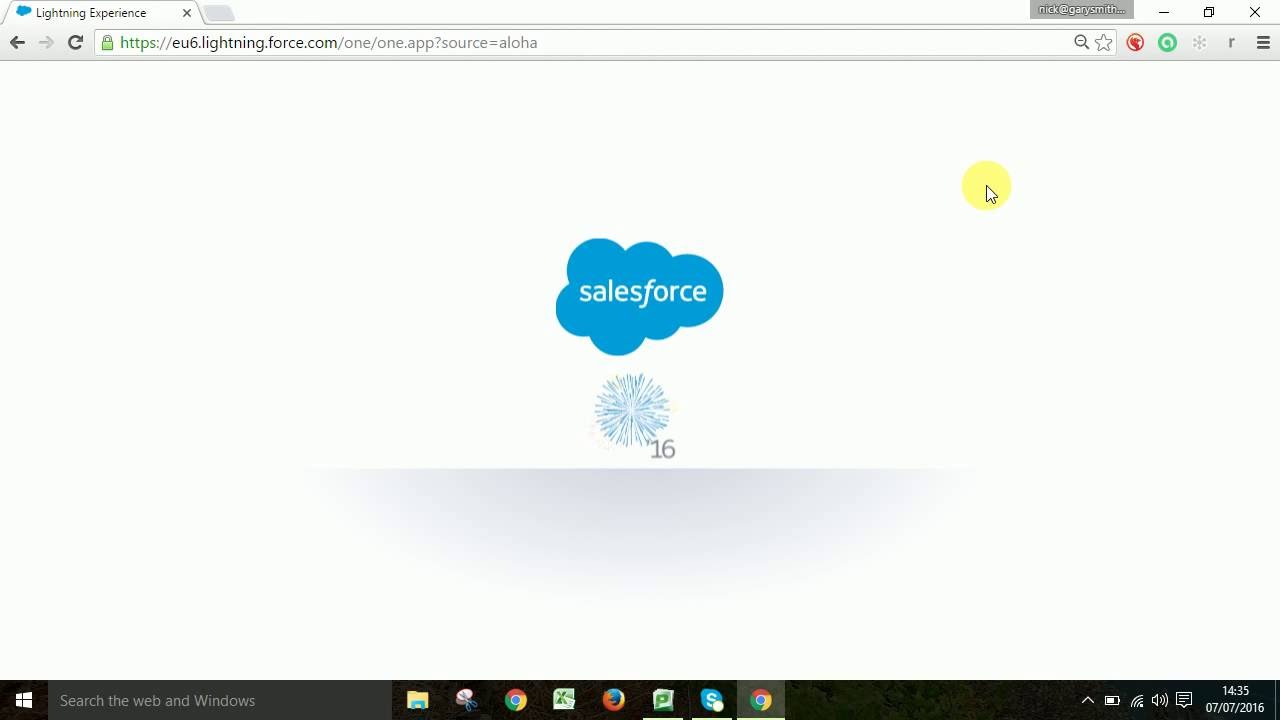1280x720 pixels.
Task: Open File Explorer from the taskbar
Action: 418,700
